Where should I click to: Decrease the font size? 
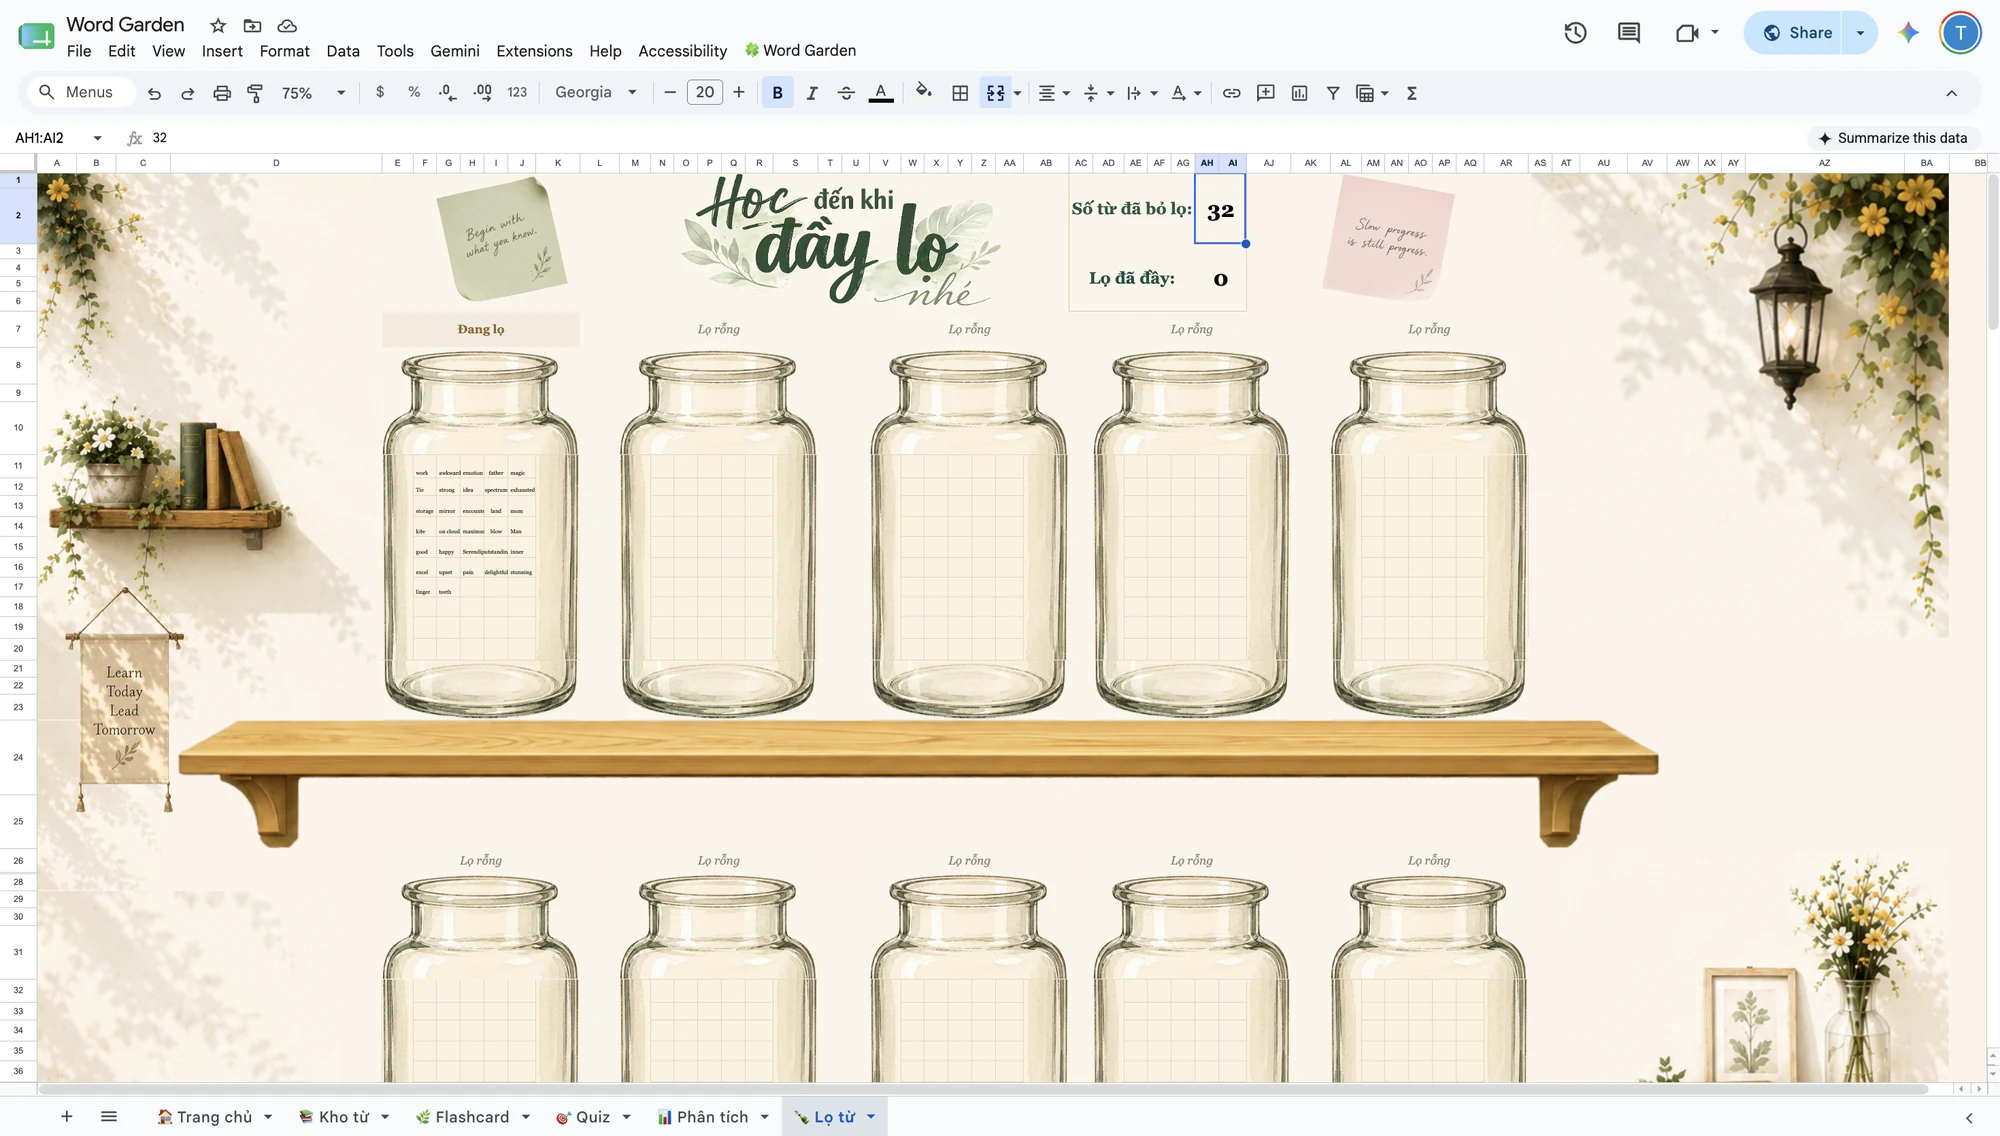click(x=670, y=93)
